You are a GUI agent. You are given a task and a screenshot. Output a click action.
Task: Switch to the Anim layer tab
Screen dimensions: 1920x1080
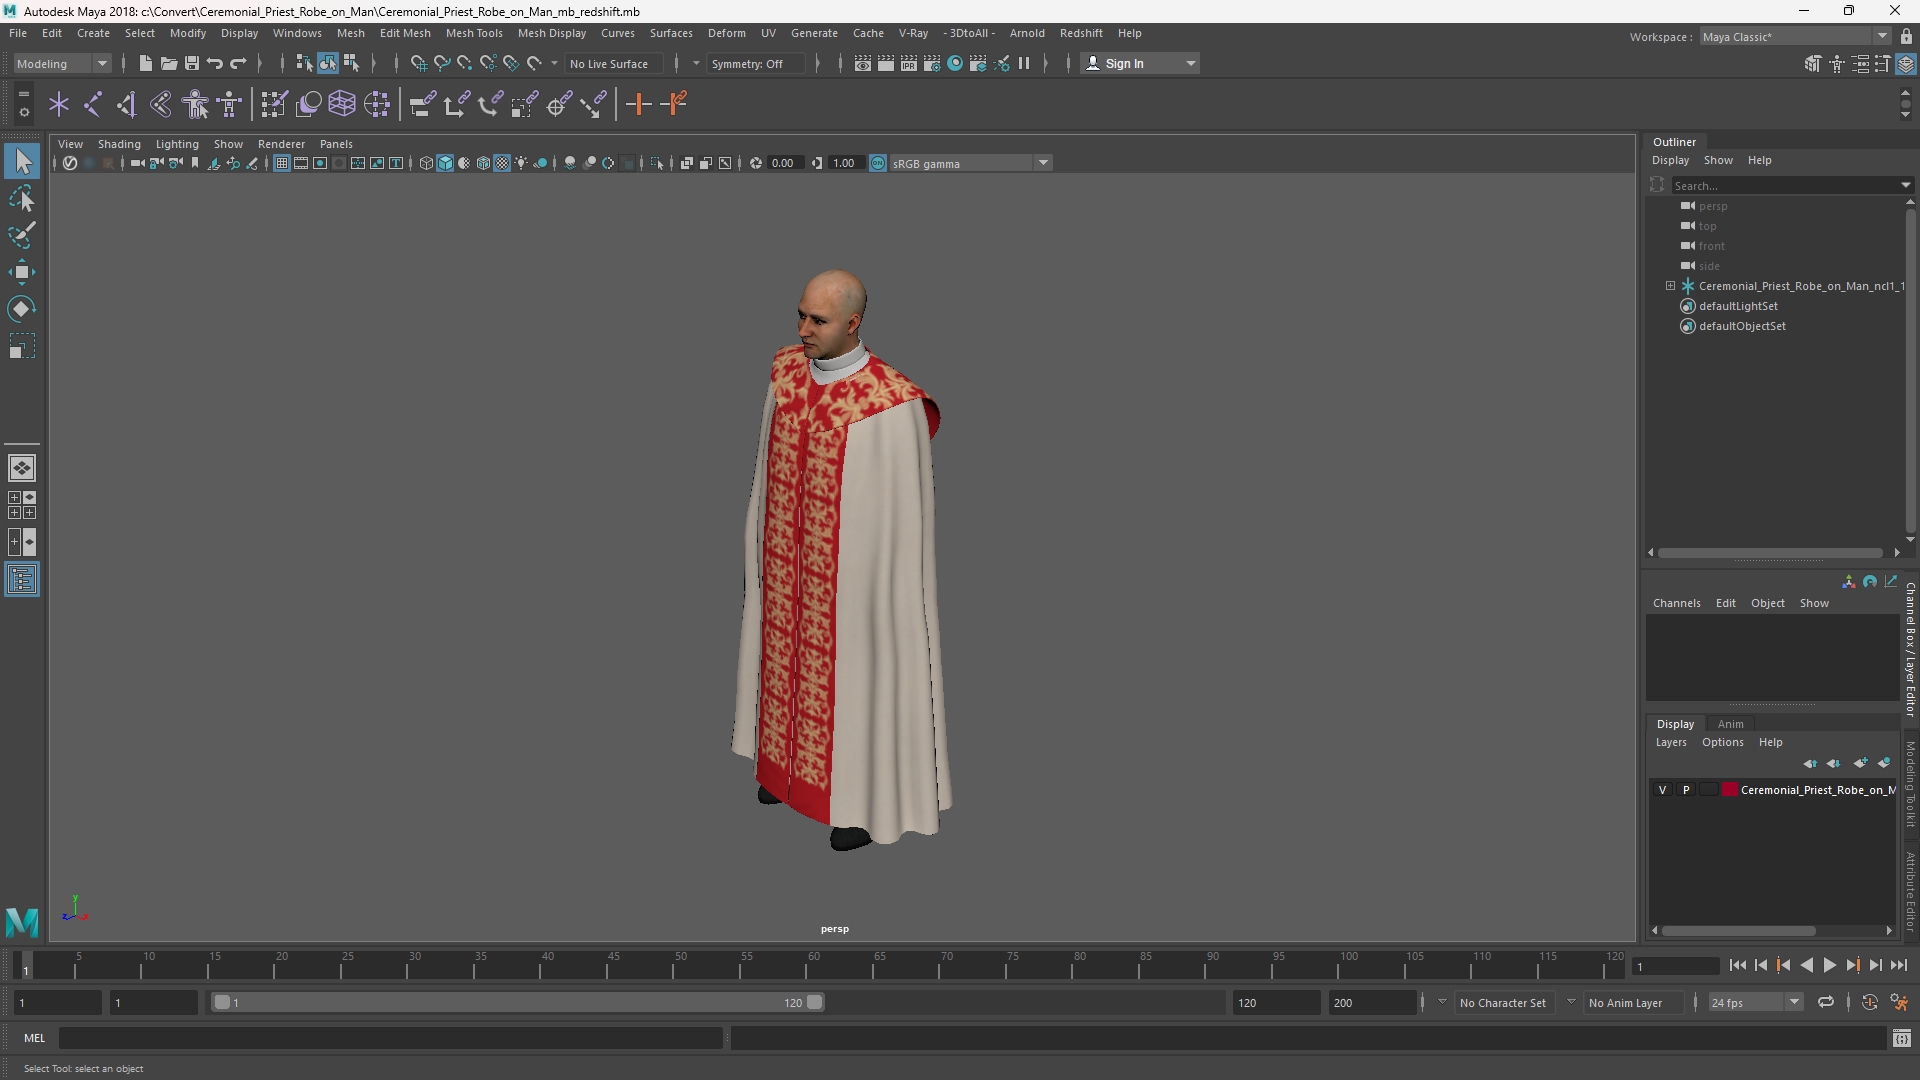[1730, 724]
